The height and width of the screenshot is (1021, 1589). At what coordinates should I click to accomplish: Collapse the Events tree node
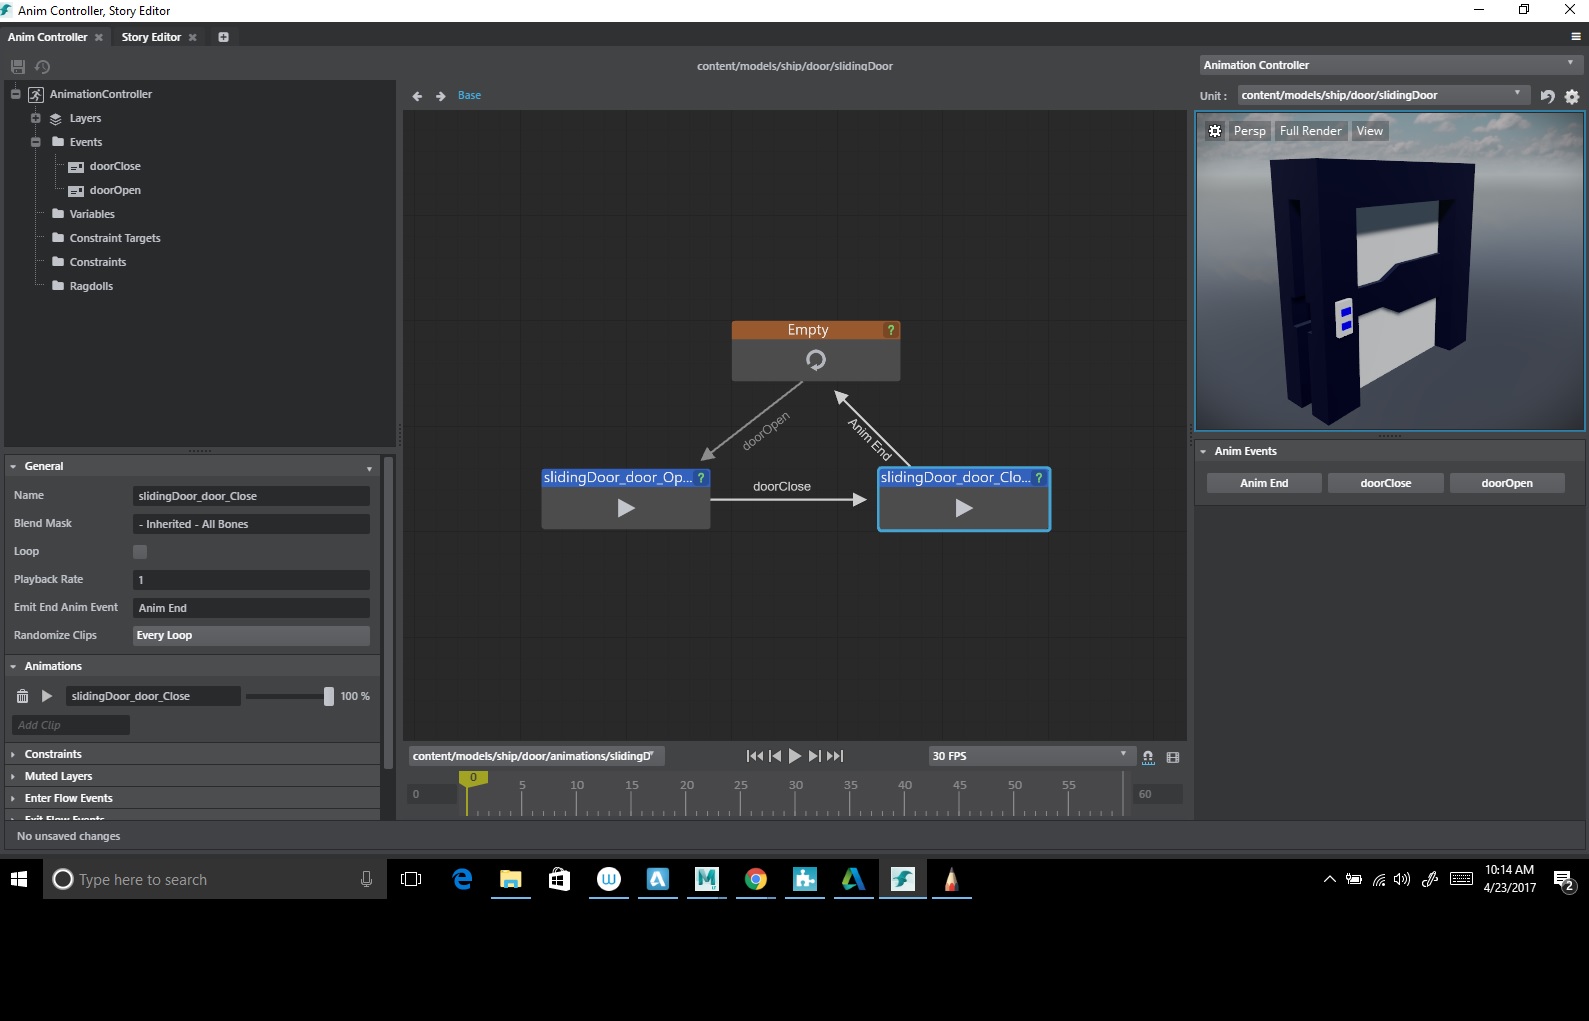coord(35,142)
